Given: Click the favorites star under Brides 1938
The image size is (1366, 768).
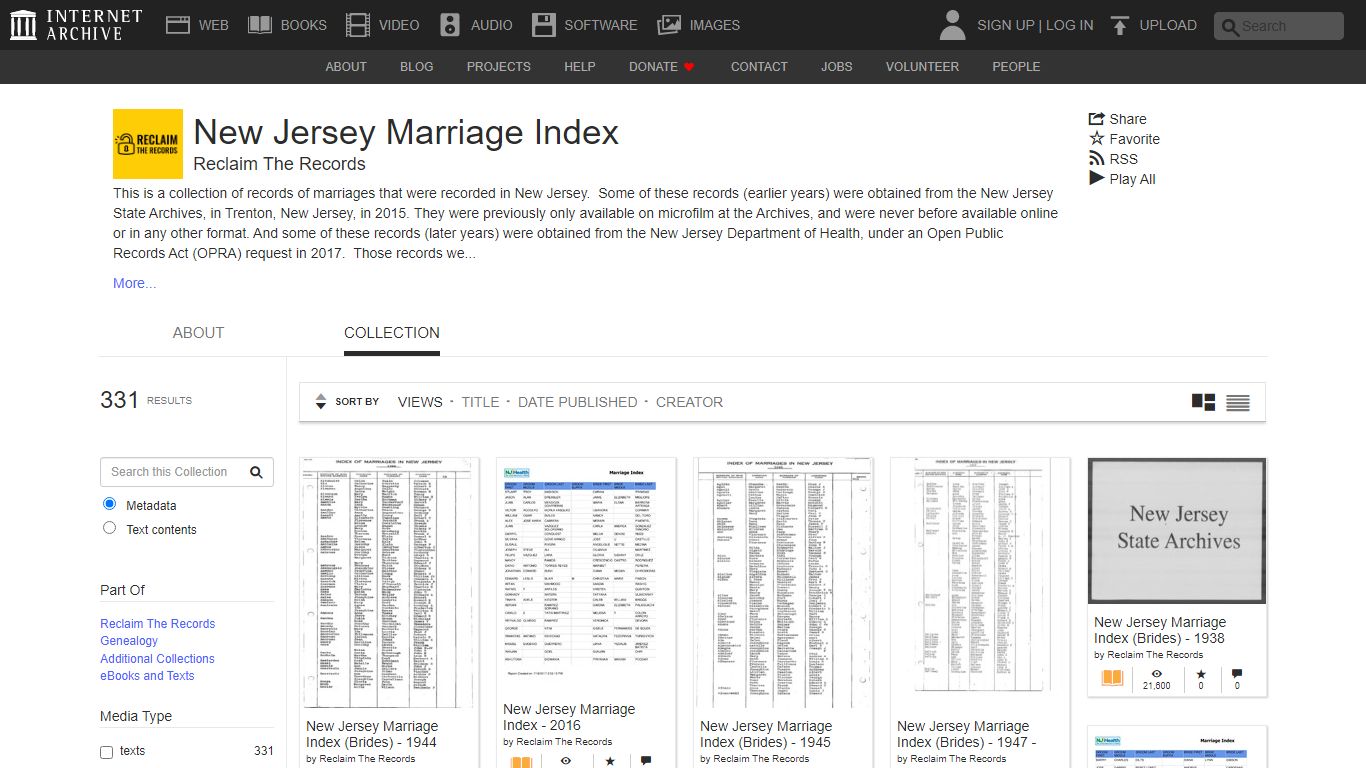Looking at the screenshot, I should pos(1201,674).
